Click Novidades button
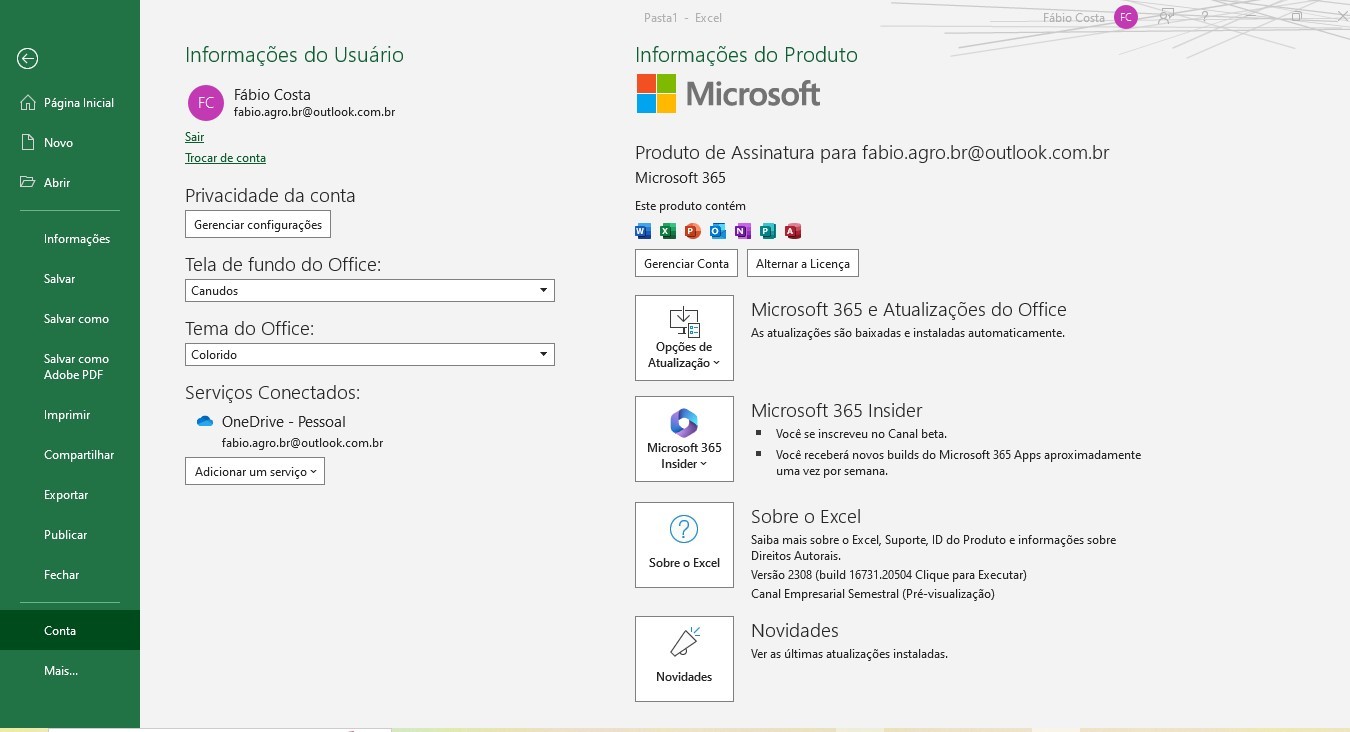 (684, 659)
